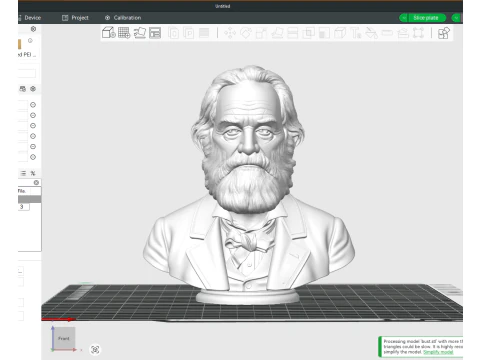This screenshot has width=480, height=360.
Task: Select the Move gizmo tool
Action: point(230,33)
